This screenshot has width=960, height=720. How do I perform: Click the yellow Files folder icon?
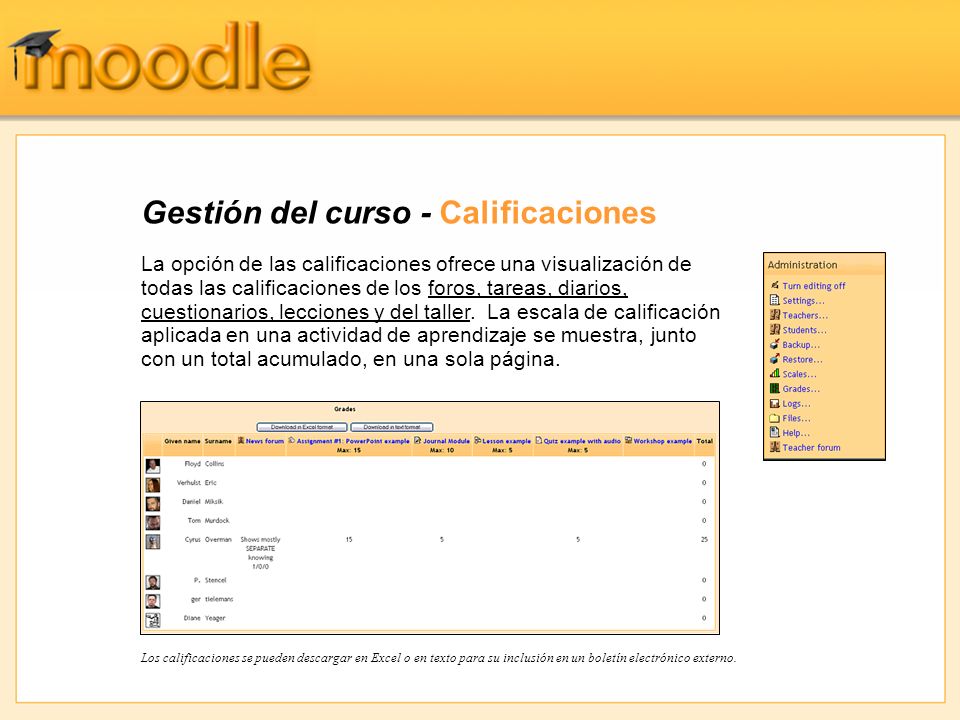tap(774, 418)
